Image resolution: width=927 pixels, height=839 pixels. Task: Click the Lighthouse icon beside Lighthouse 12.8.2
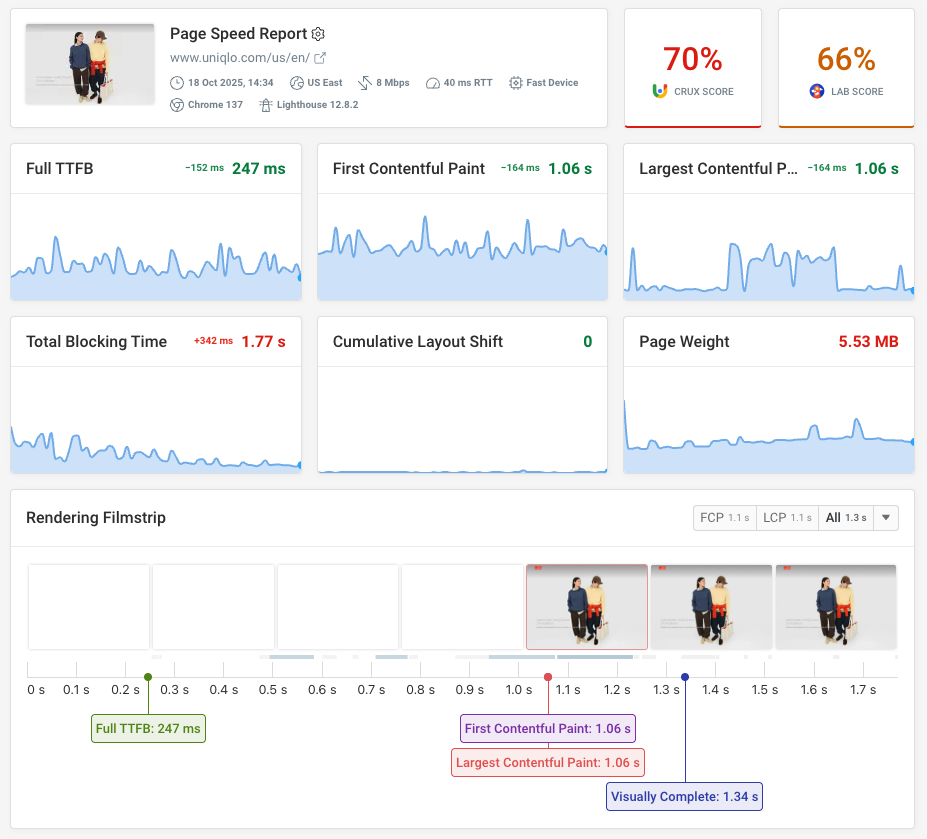pyautogui.click(x=265, y=105)
